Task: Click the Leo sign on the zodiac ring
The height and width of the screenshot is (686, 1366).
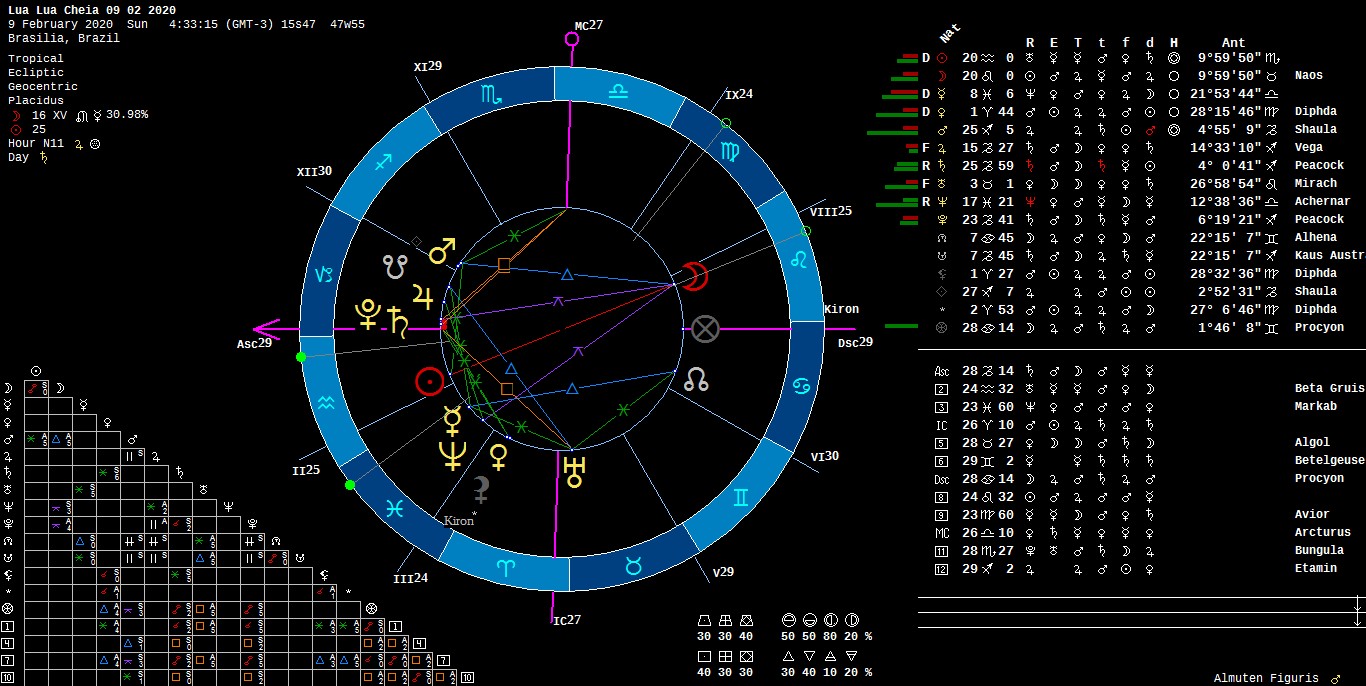Action: point(798,258)
